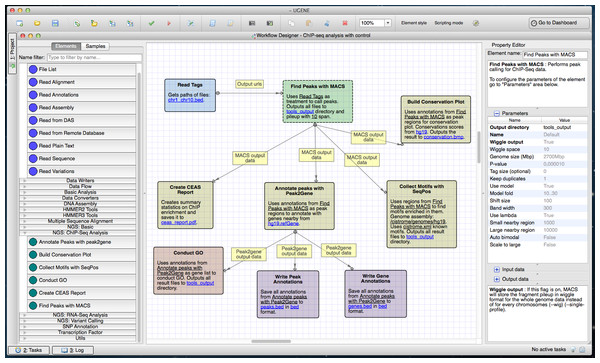
Task: Open the 3: Log panel
Action: click(73, 350)
